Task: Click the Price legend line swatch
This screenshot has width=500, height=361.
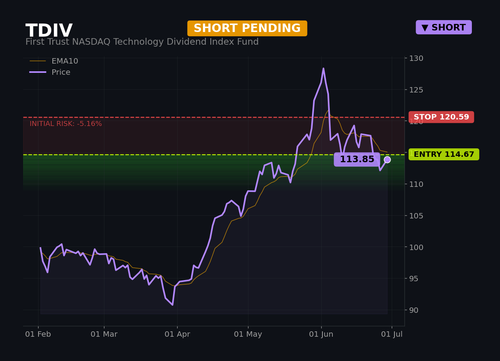Action: [38, 72]
